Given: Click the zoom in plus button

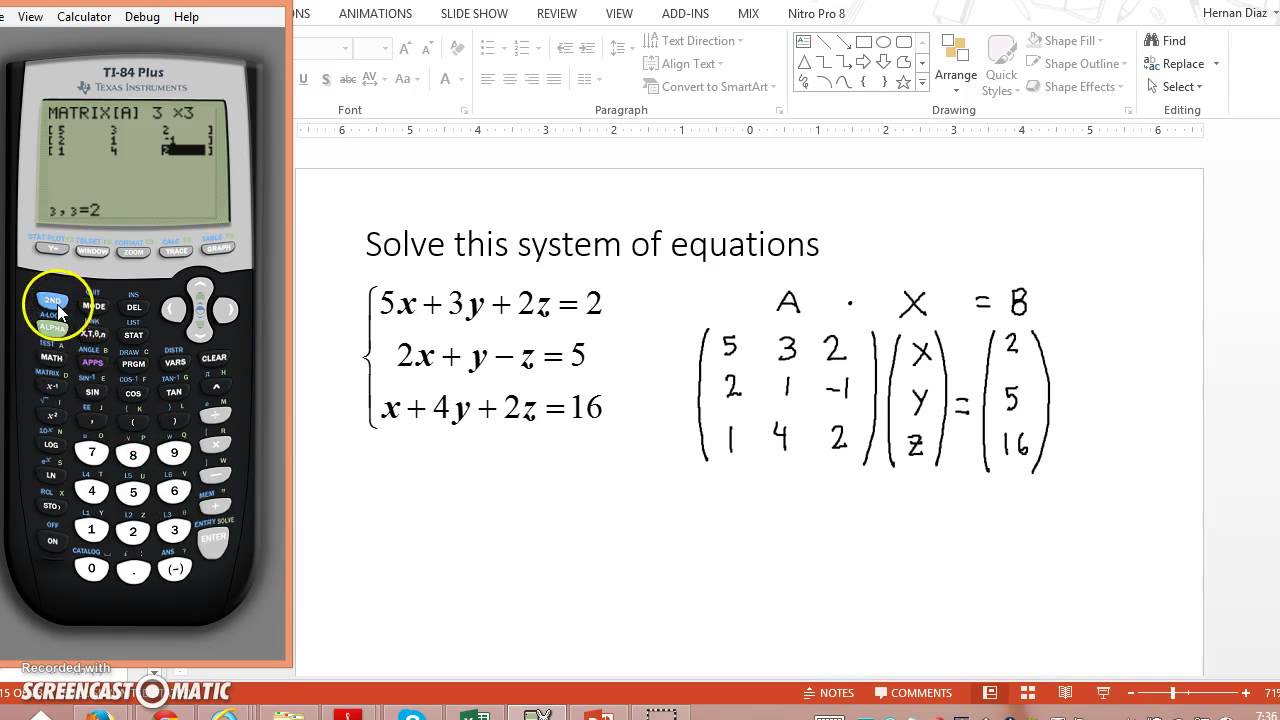Looking at the screenshot, I should [x=1245, y=693].
